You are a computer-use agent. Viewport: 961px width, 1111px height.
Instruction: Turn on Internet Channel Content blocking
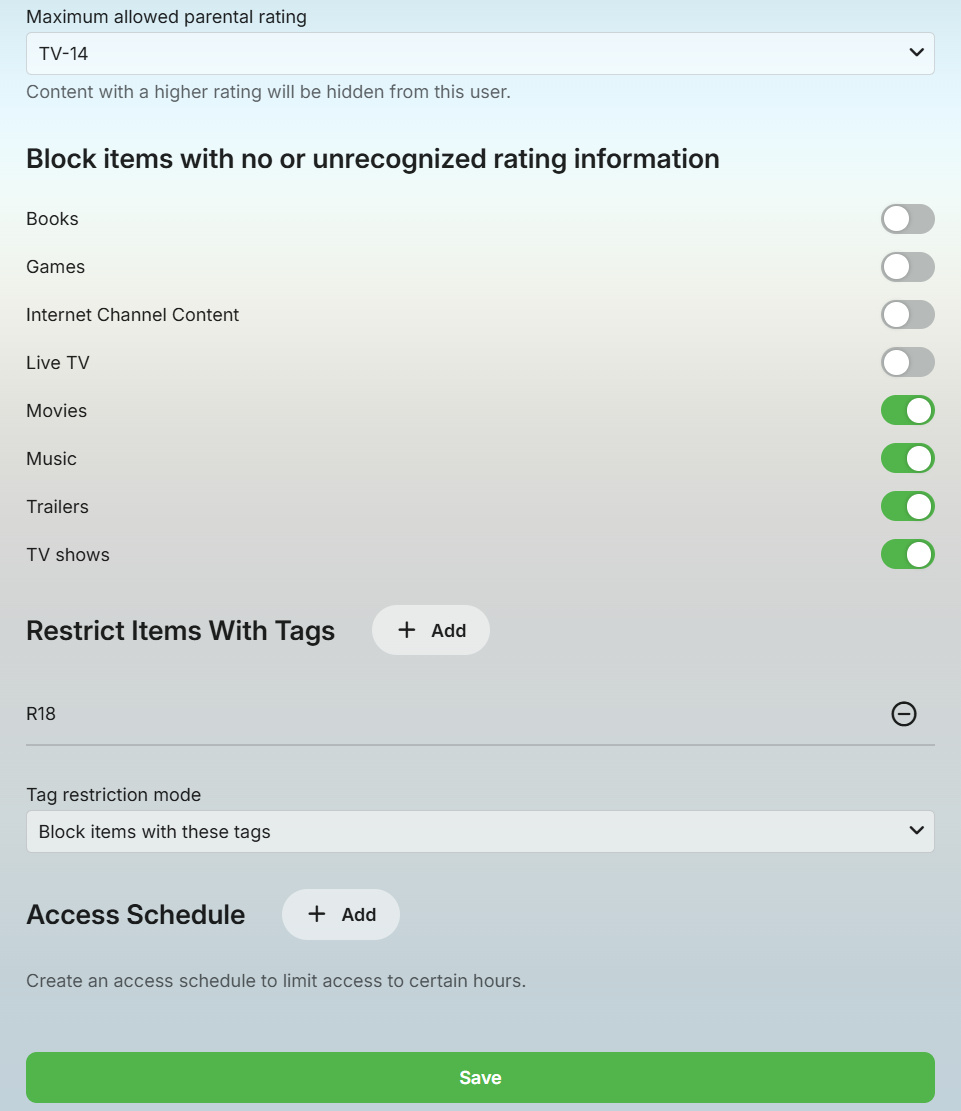[x=907, y=315]
